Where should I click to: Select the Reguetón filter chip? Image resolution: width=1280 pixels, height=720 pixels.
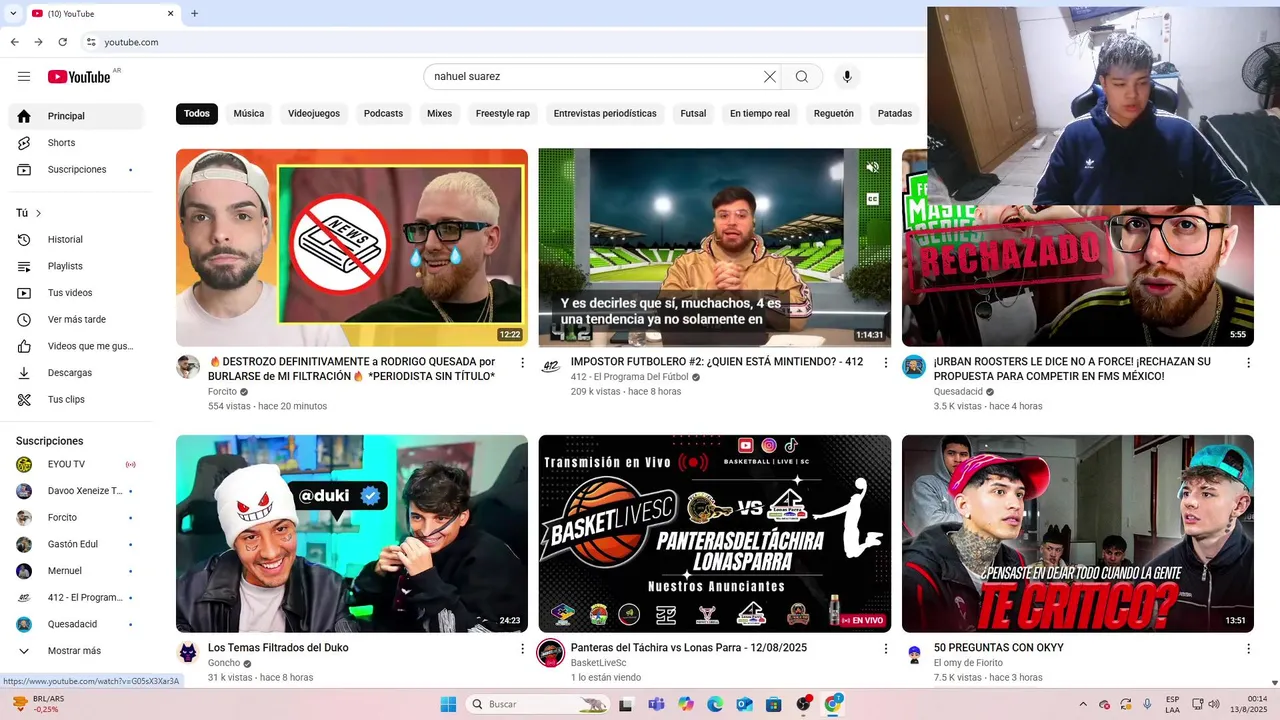(834, 114)
